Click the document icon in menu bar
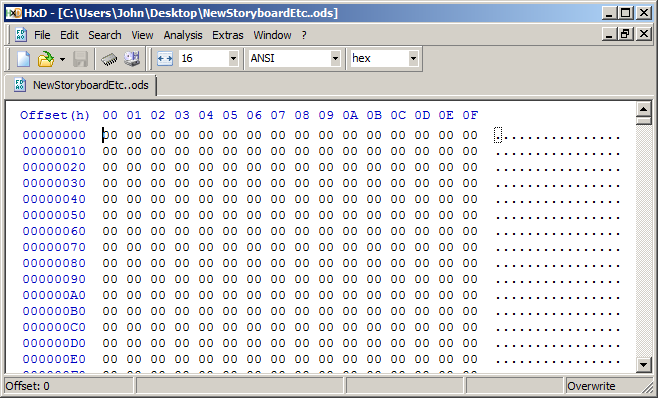The width and height of the screenshot is (658, 398). (21, 35)
